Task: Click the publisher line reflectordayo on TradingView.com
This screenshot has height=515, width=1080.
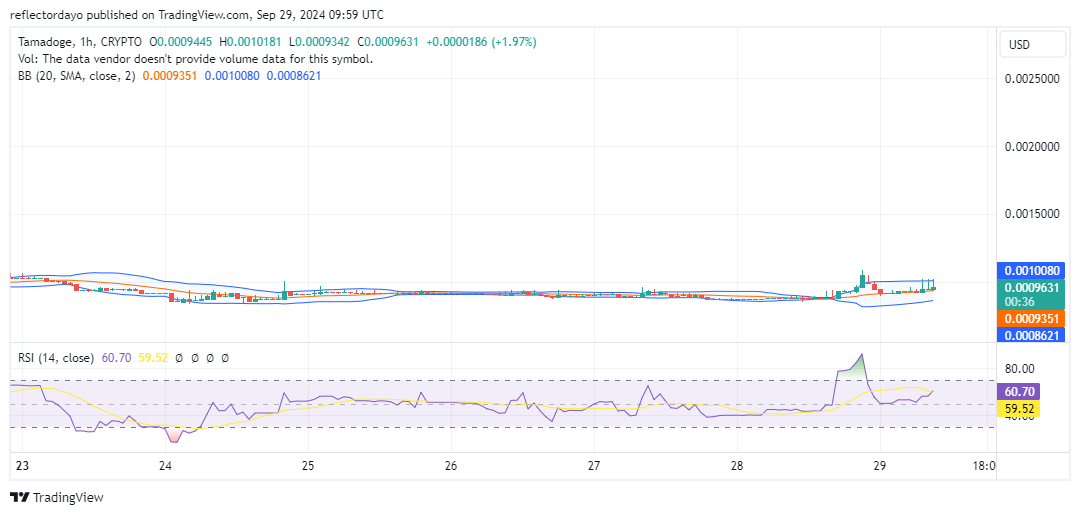Action: (197, 14)
